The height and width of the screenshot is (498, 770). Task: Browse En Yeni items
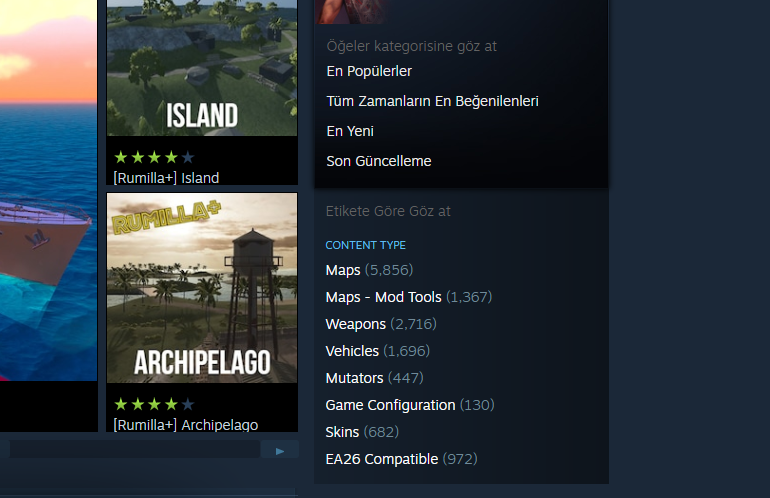(x=350, y=131)
